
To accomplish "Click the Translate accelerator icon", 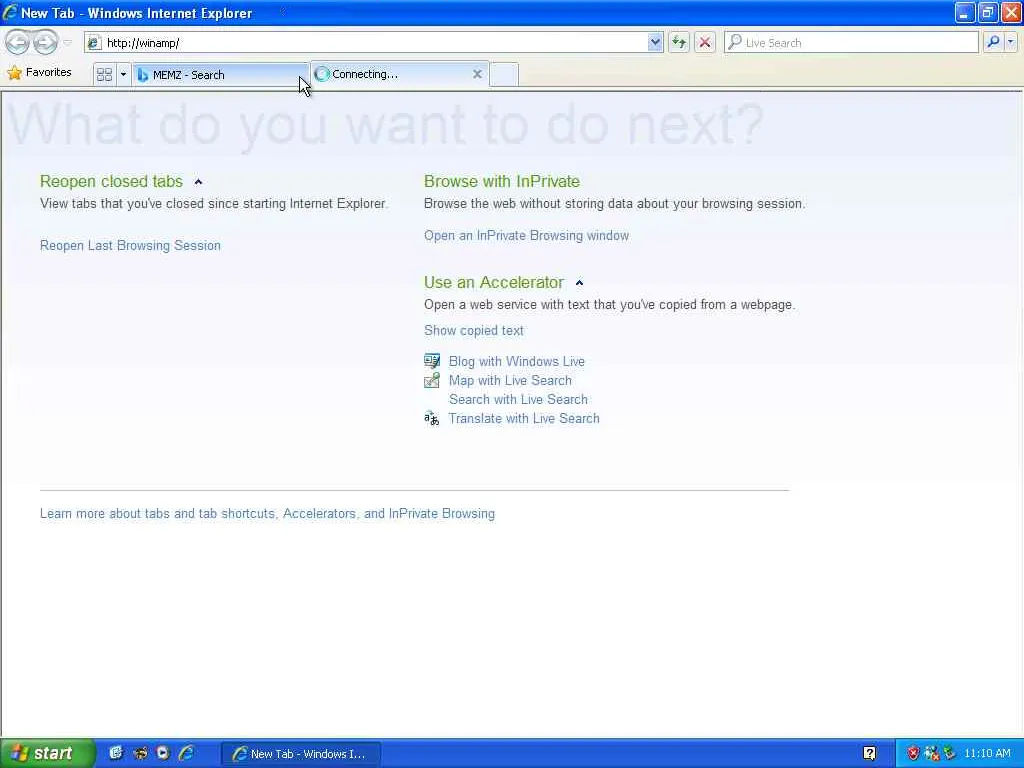I will (432, 419).
